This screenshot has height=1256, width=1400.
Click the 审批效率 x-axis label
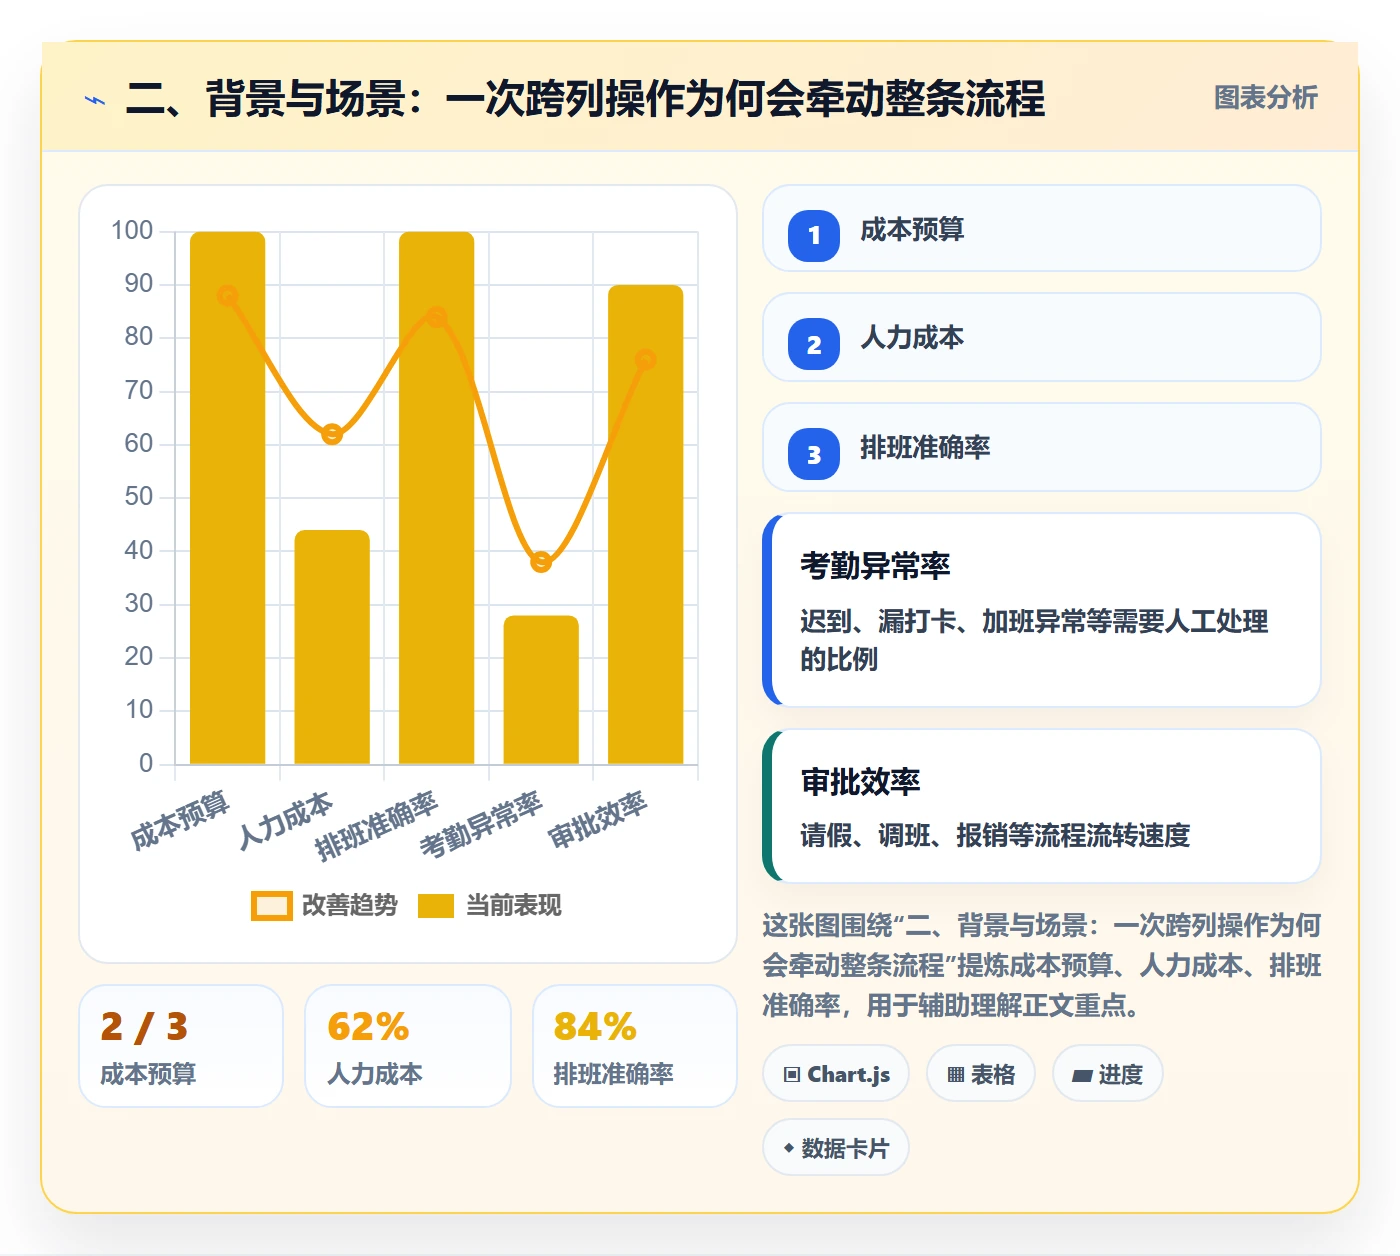(598, 820)
